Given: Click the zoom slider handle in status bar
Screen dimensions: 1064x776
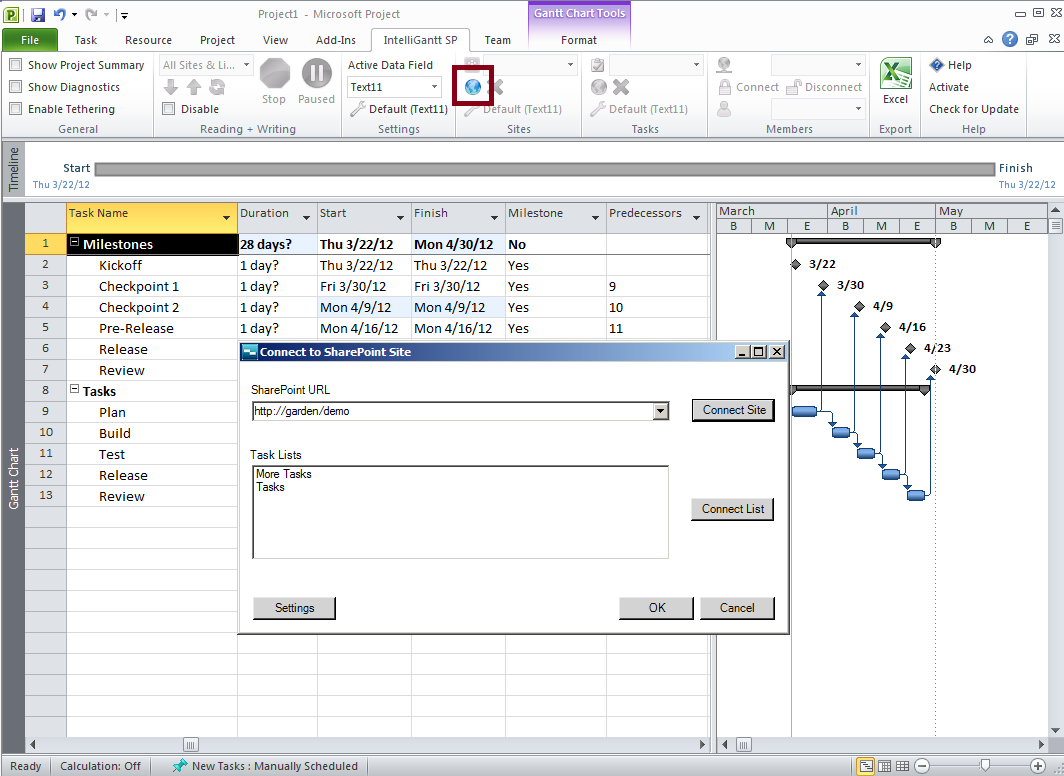Looking at the screenshot, I should [x=985, y=765].
